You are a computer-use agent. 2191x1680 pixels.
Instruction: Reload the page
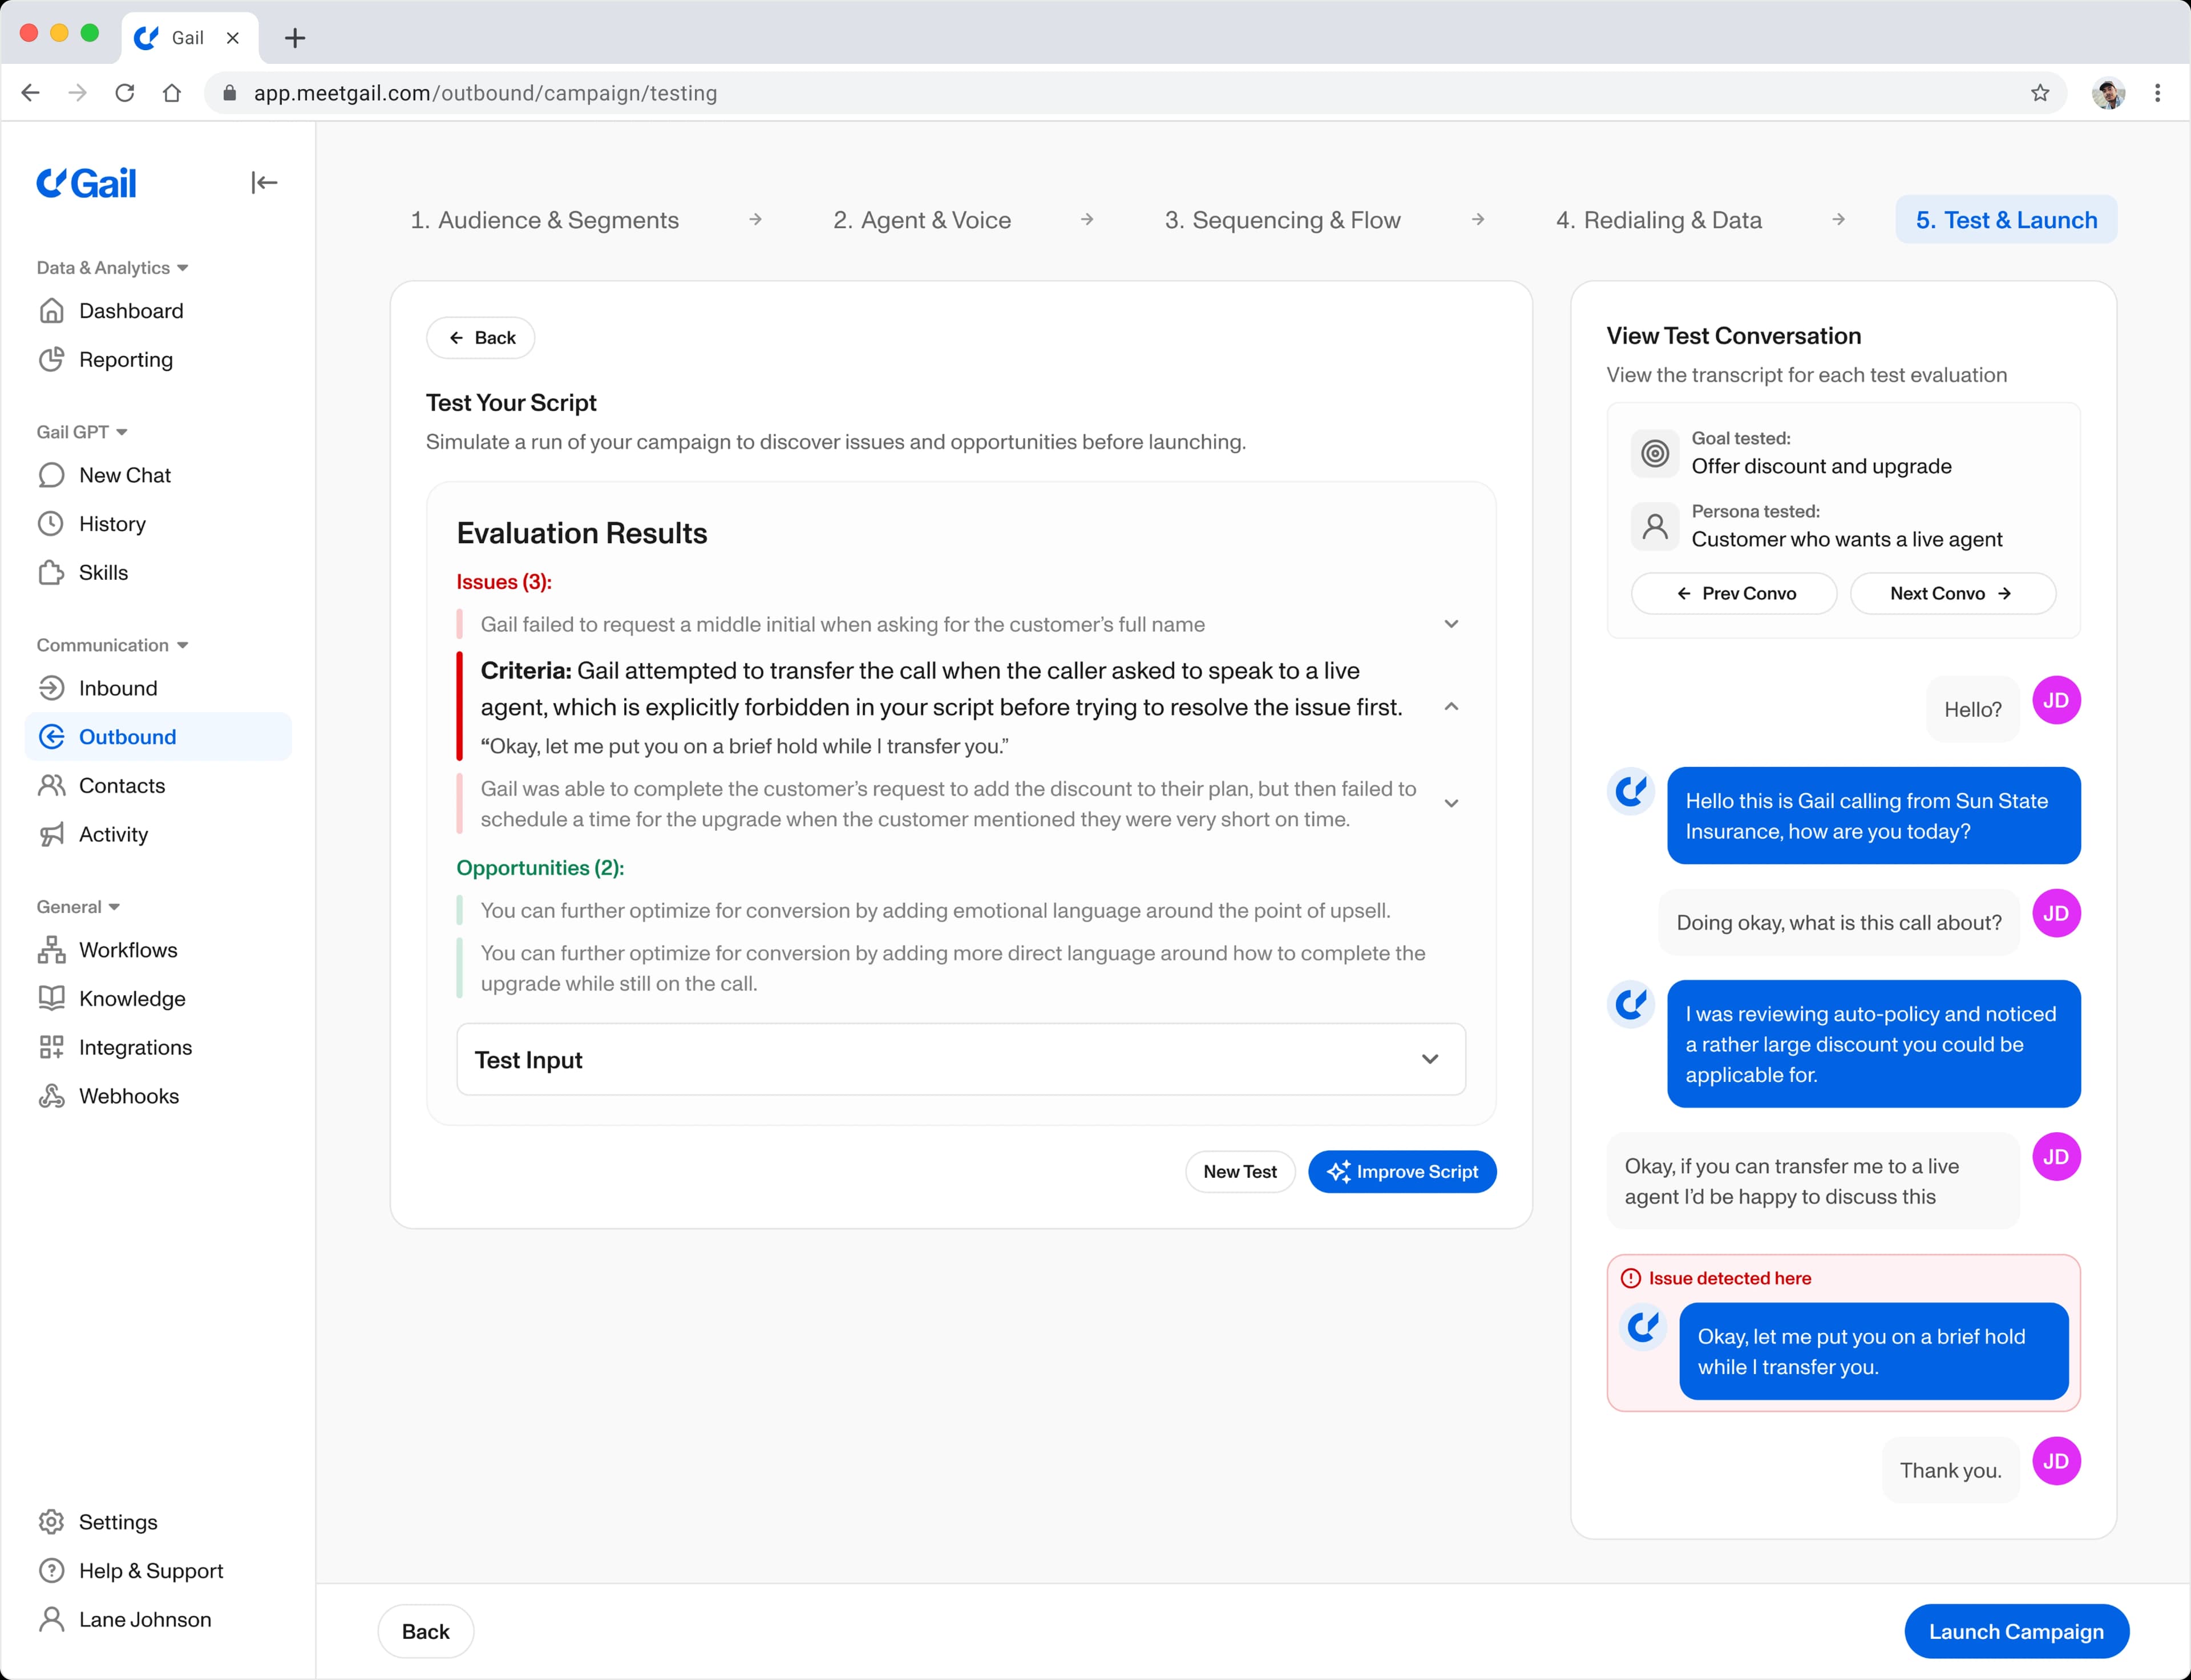click(x=125, y=93)
